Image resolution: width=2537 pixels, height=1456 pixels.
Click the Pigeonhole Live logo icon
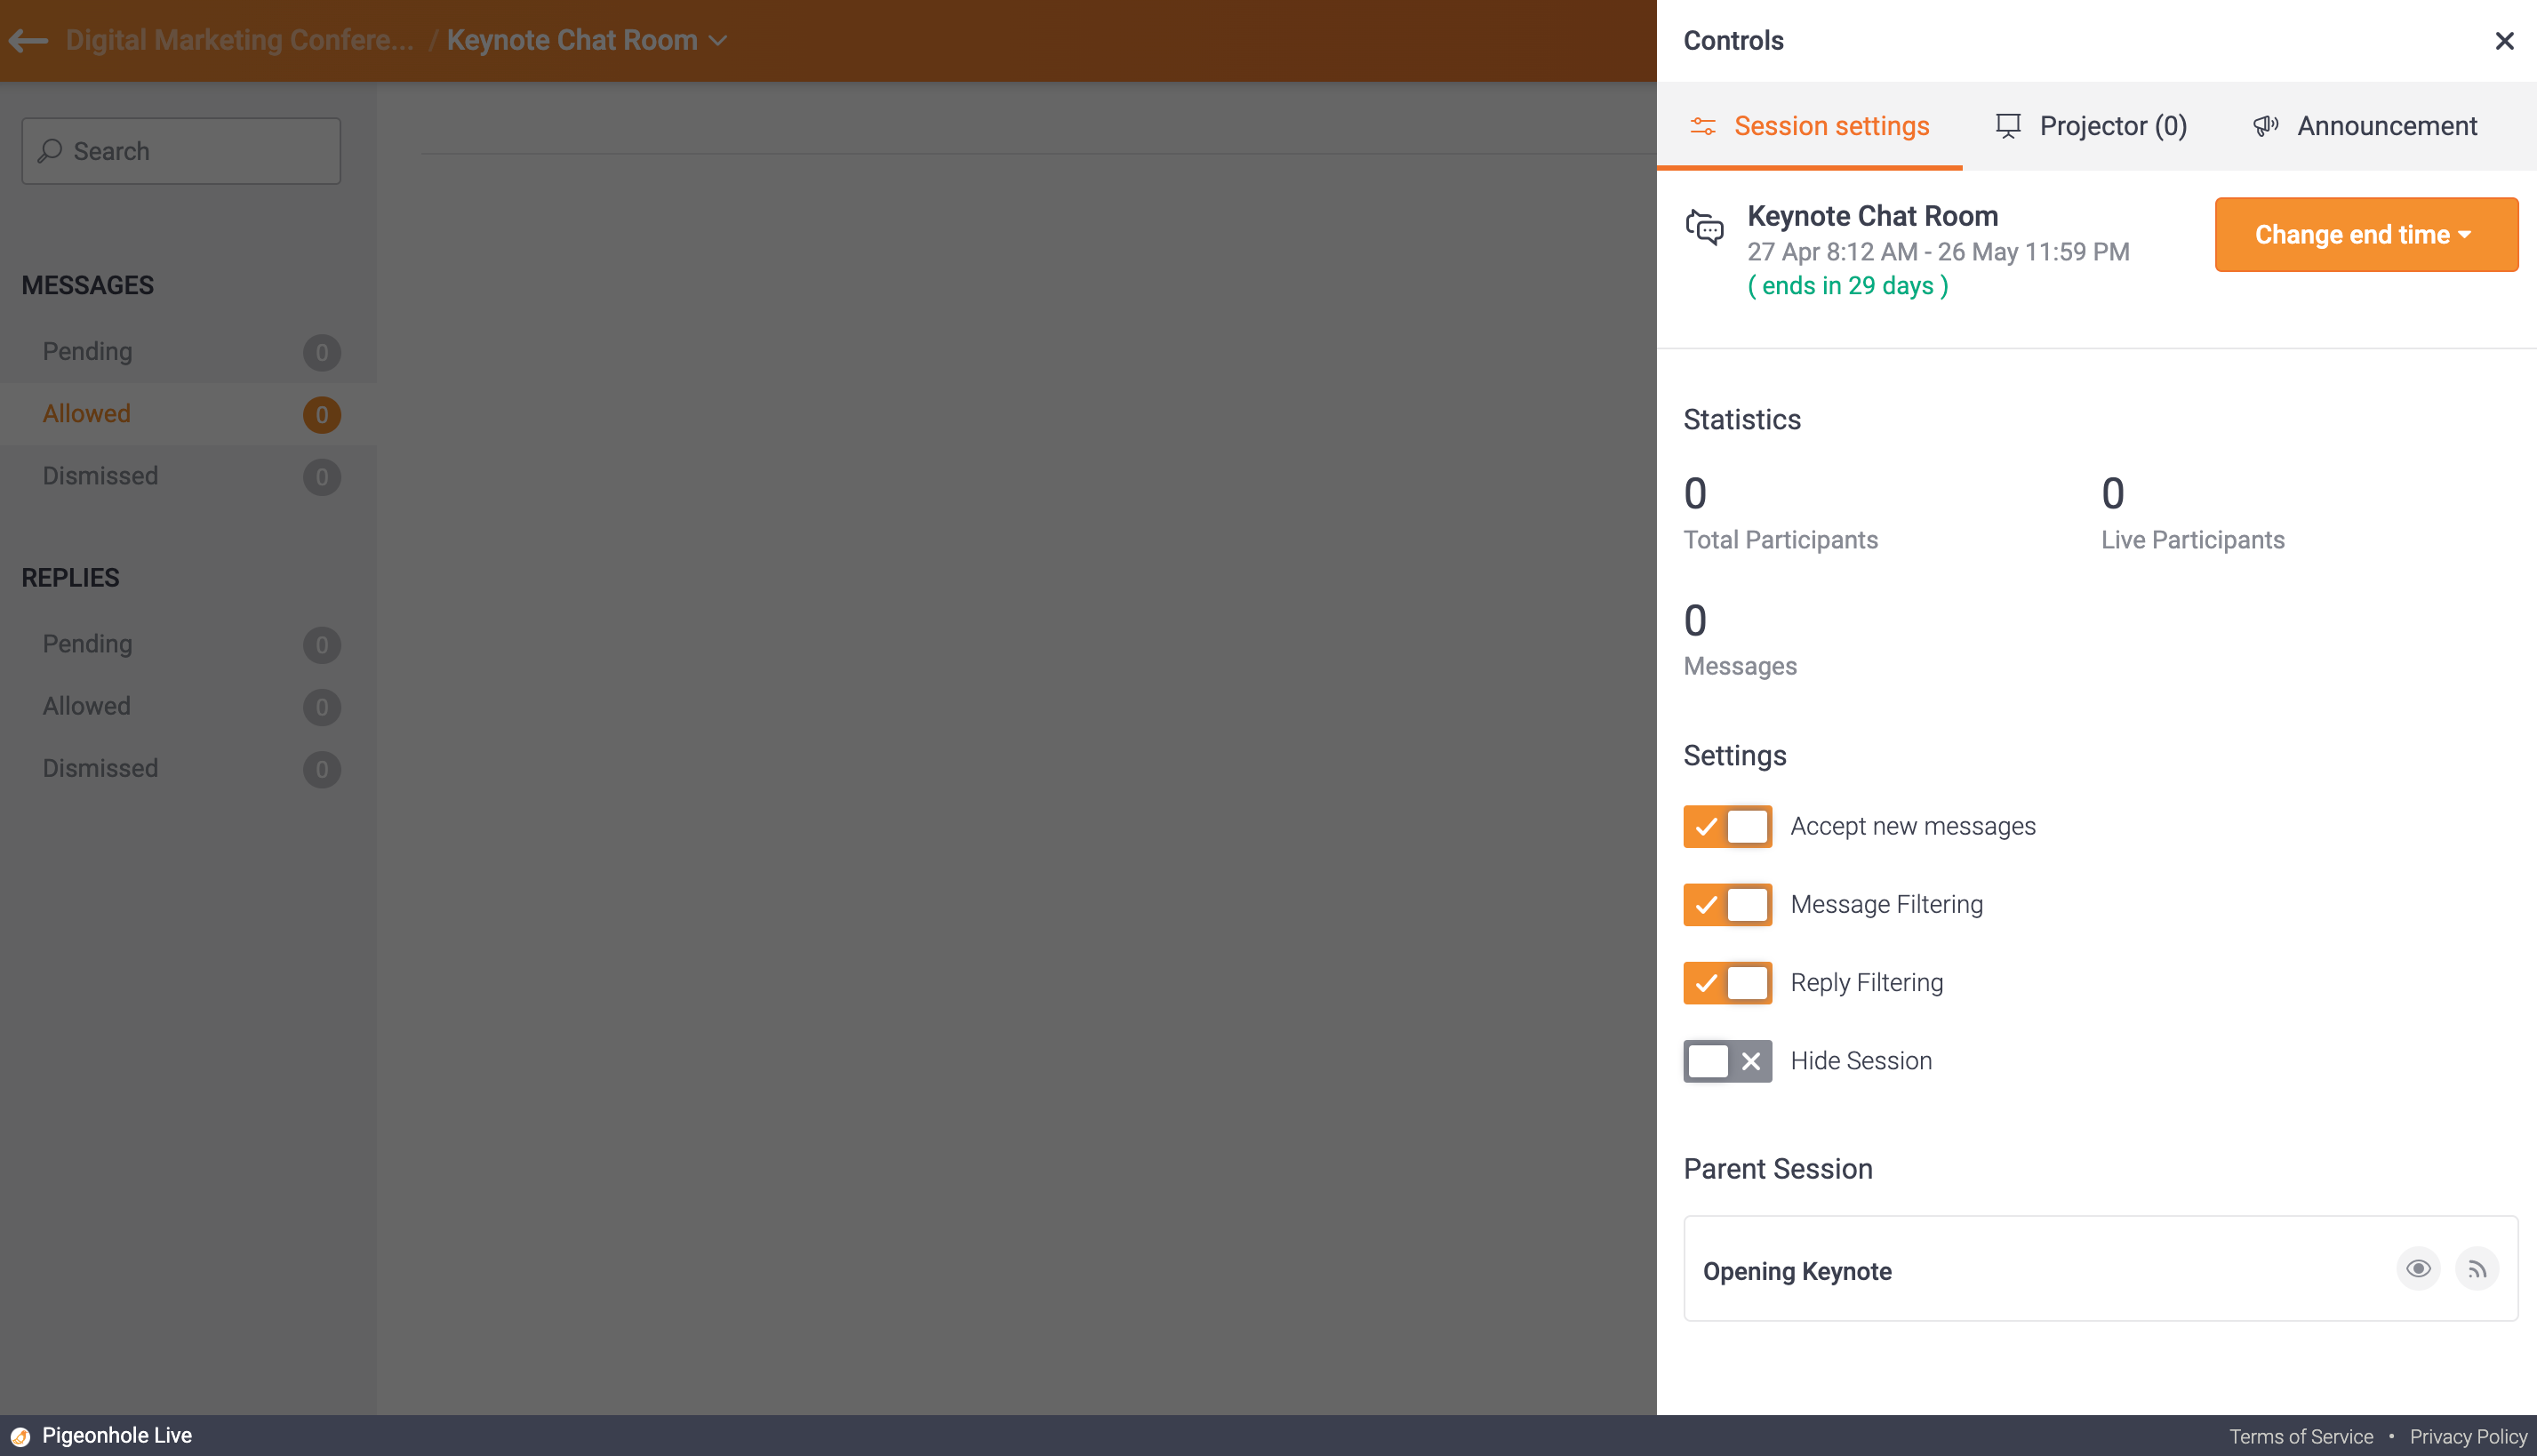(20, 1436)
